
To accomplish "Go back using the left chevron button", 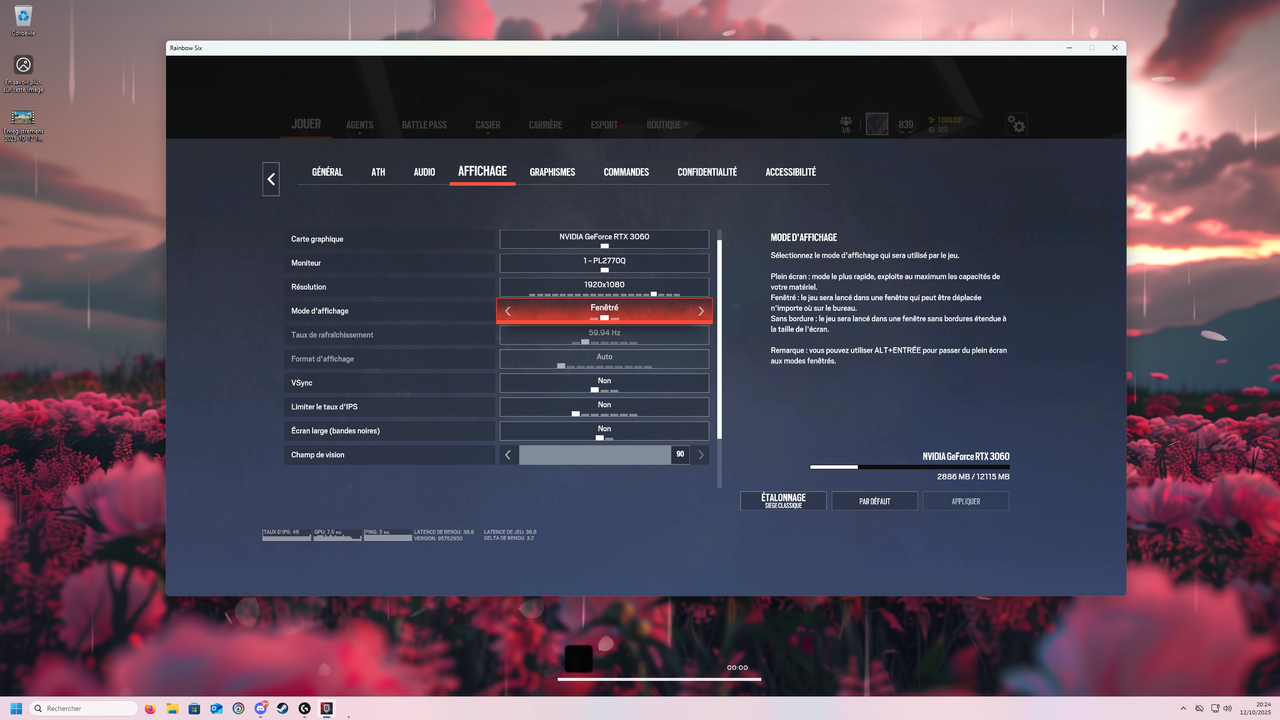I will (x=271, y=179).
